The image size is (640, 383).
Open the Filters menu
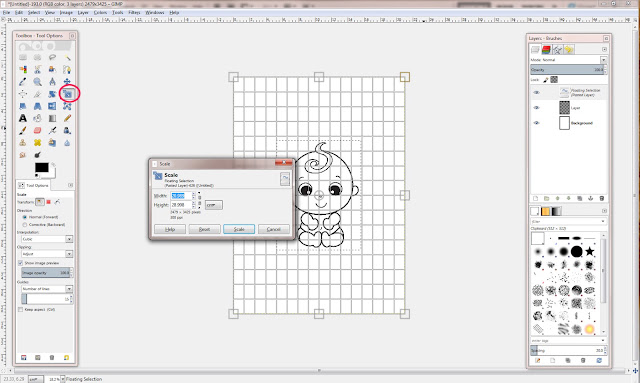pyautogui.click(x=134, y=13)
